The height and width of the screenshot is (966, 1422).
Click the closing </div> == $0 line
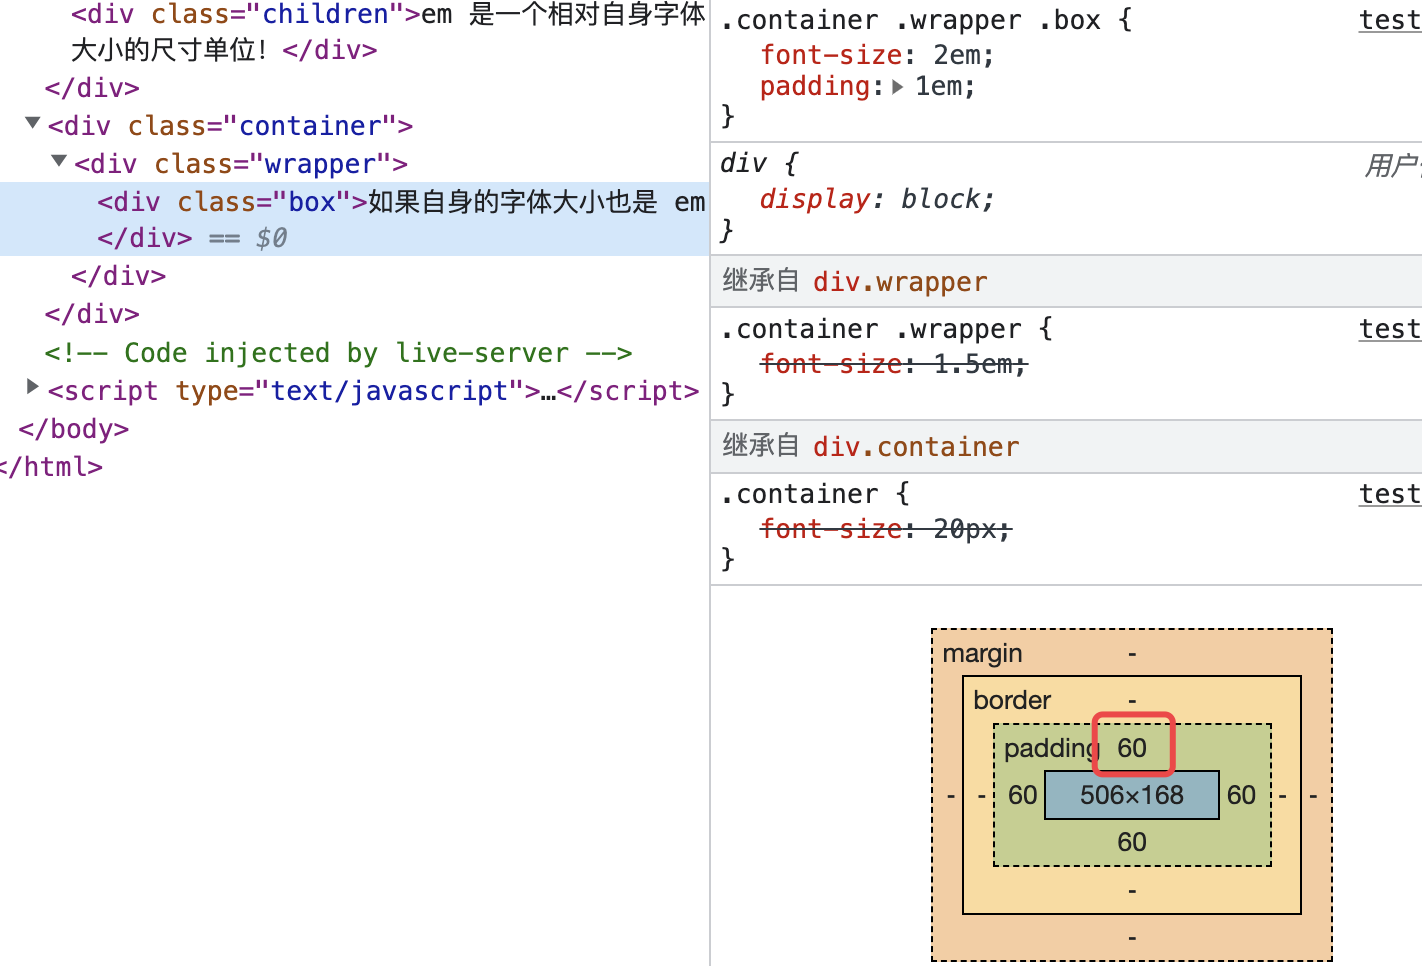click(192, 238)
